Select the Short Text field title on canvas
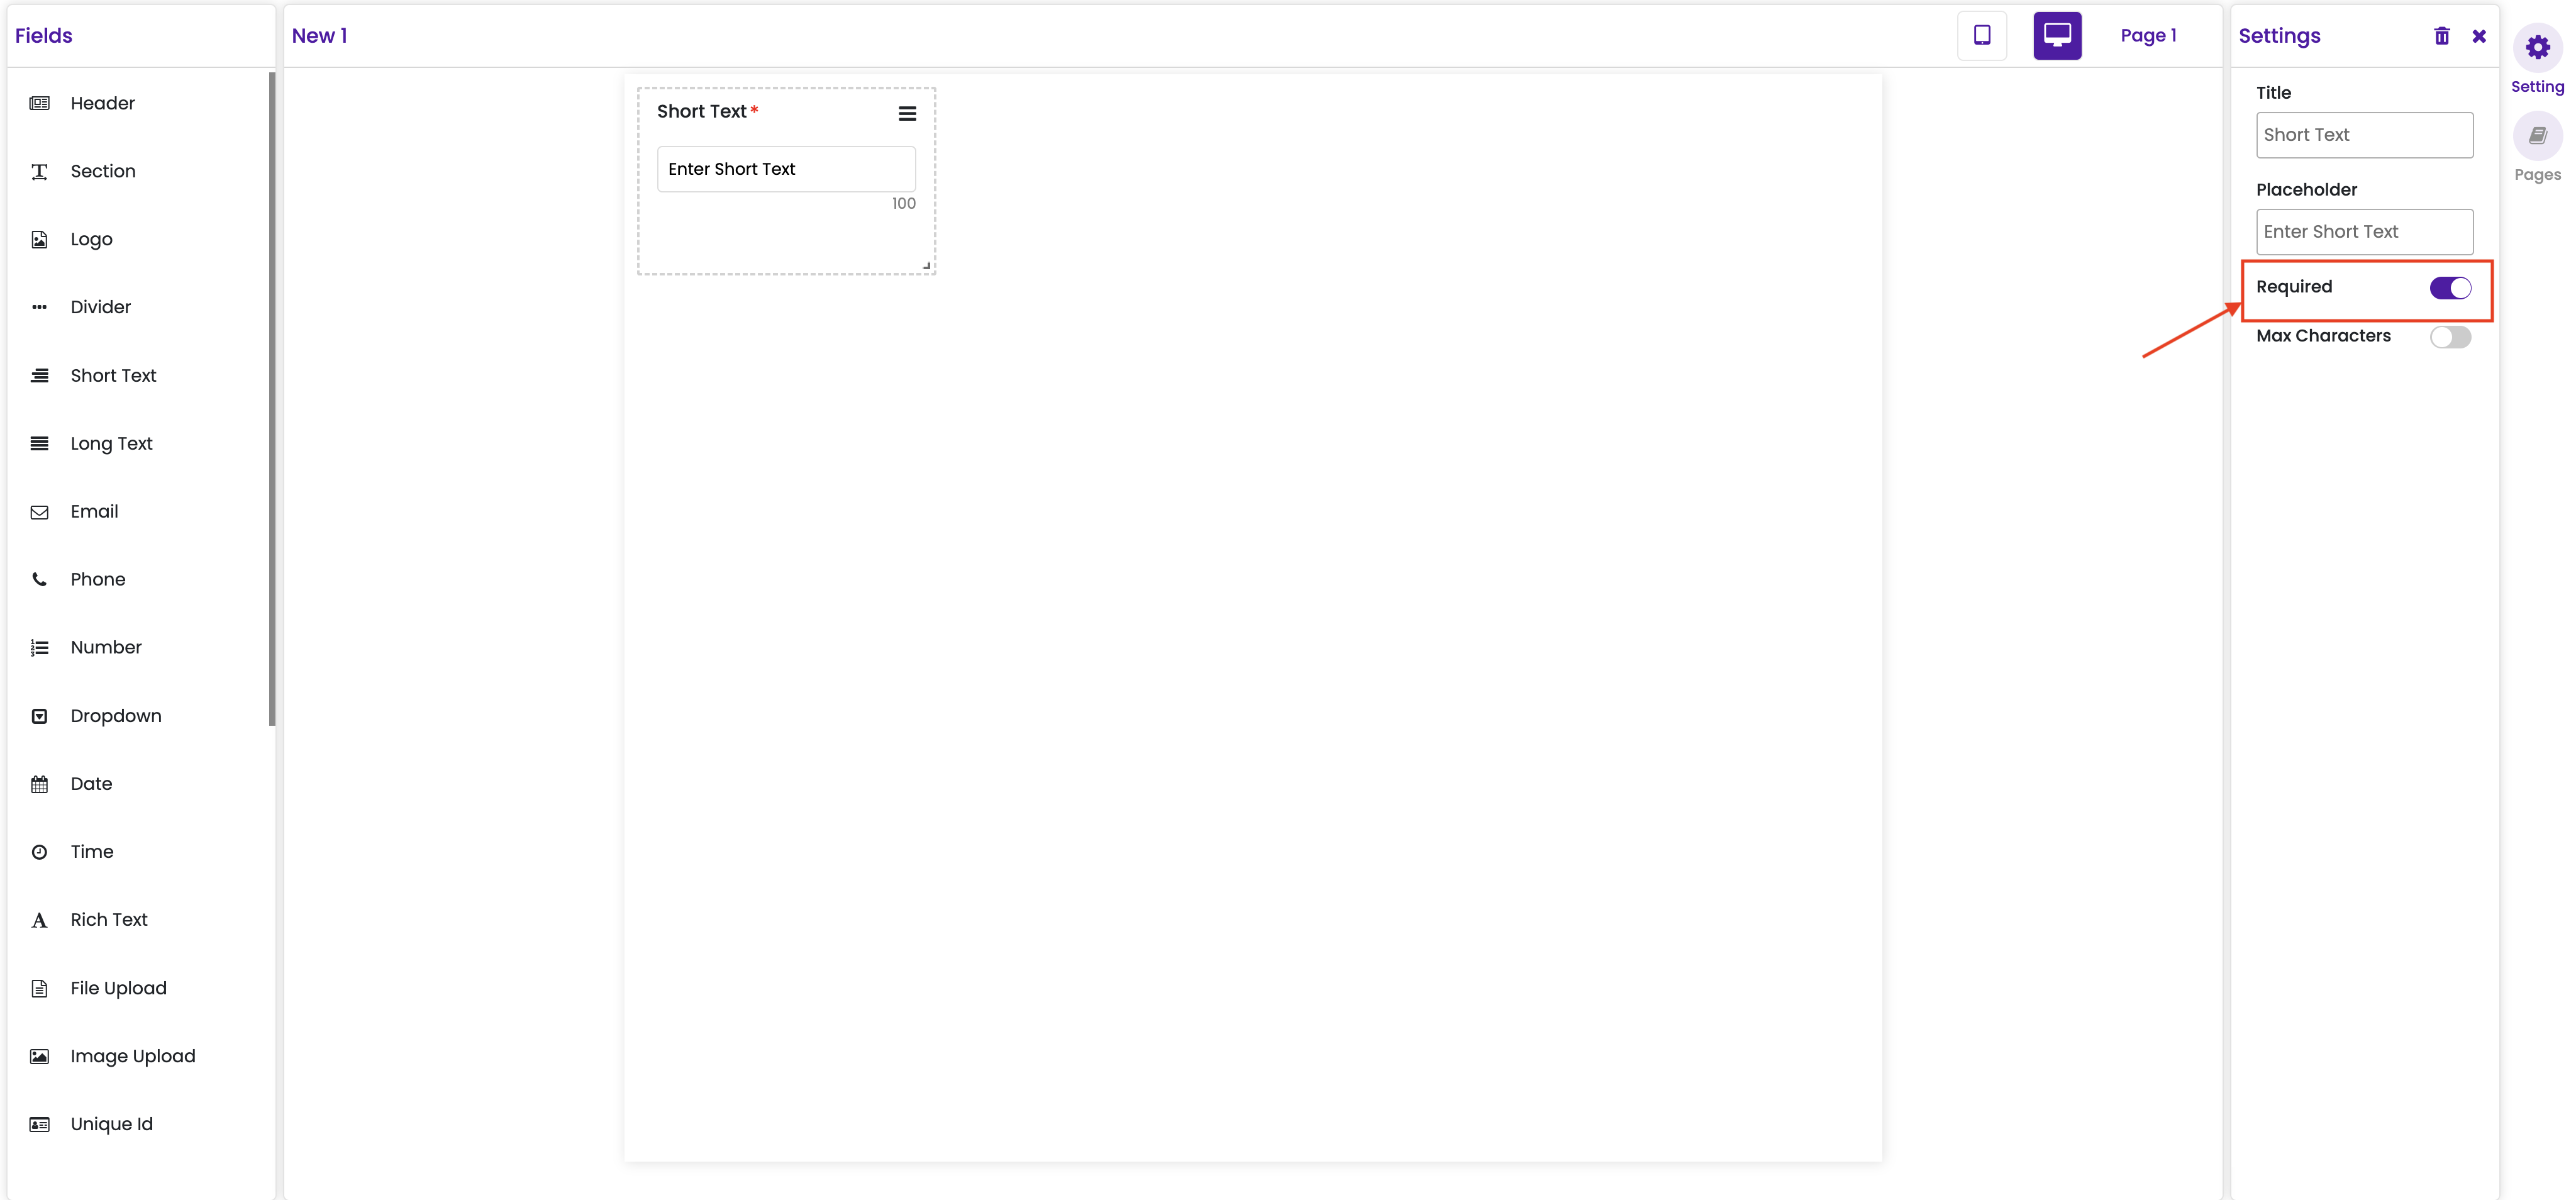Screen dimensions: 2576x1200 click(x=701, y=112)
